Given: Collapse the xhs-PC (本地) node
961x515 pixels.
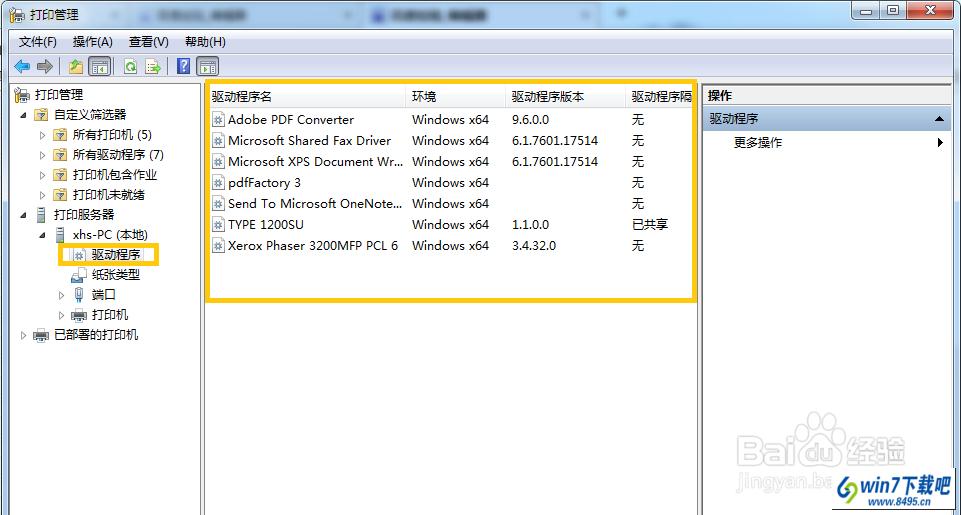Looking at the screenshot, I should pyautogui.click(x=42, y=235).
